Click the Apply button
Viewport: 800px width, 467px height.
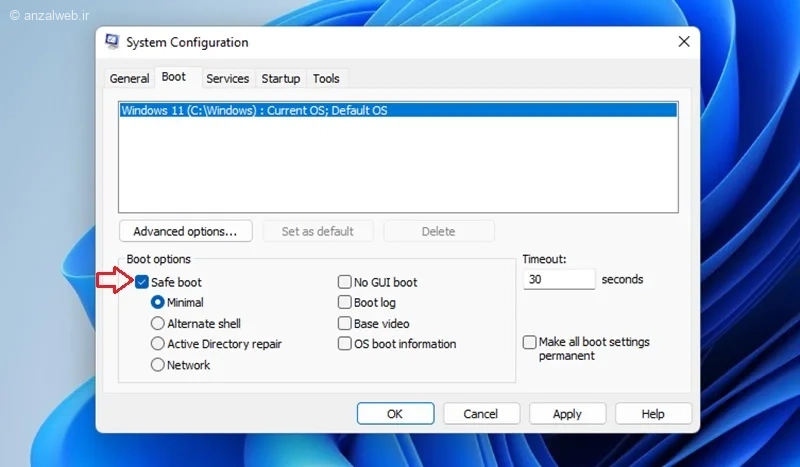click(567, 413)
